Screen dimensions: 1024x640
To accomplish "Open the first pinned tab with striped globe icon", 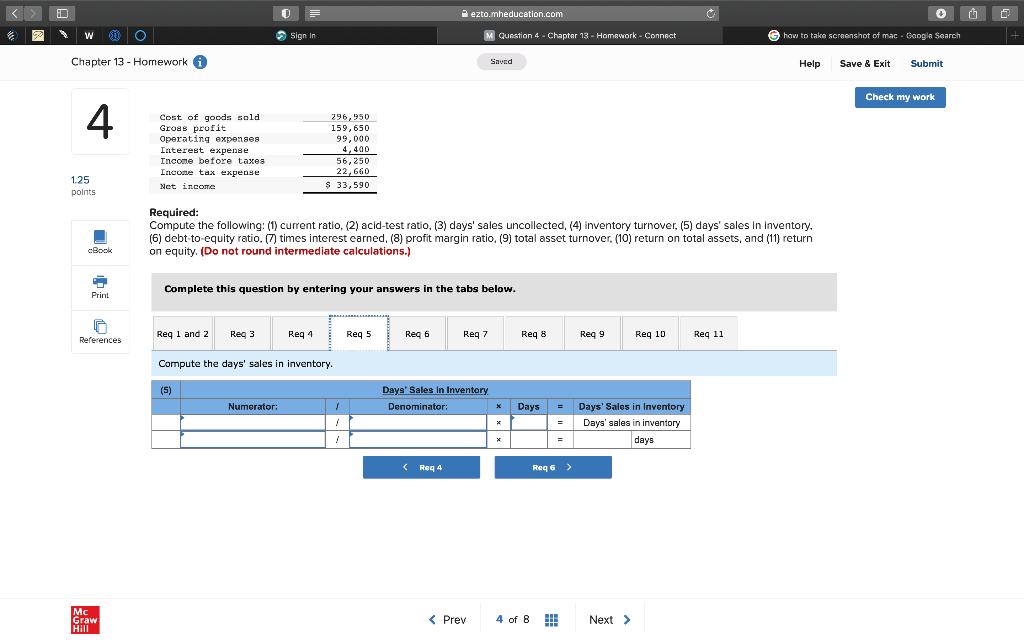I will [x=12, y=35].
